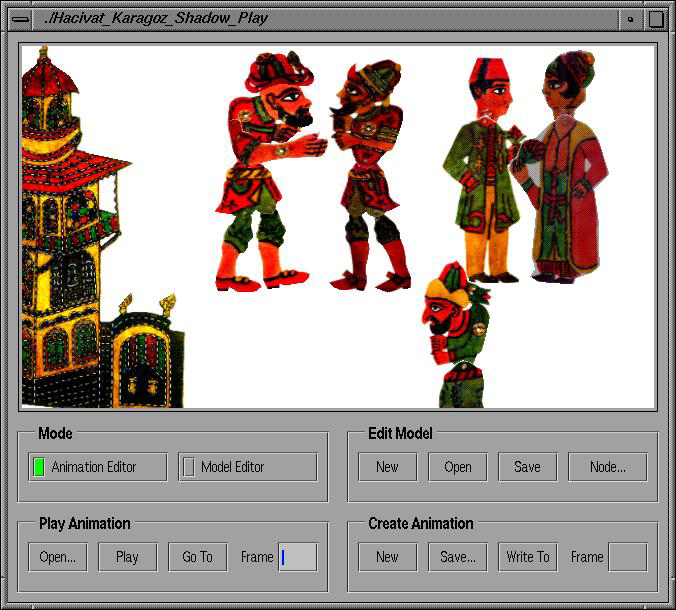Click Save... in the Create Animation group
The image size is (676, 610).
point(458,557)
